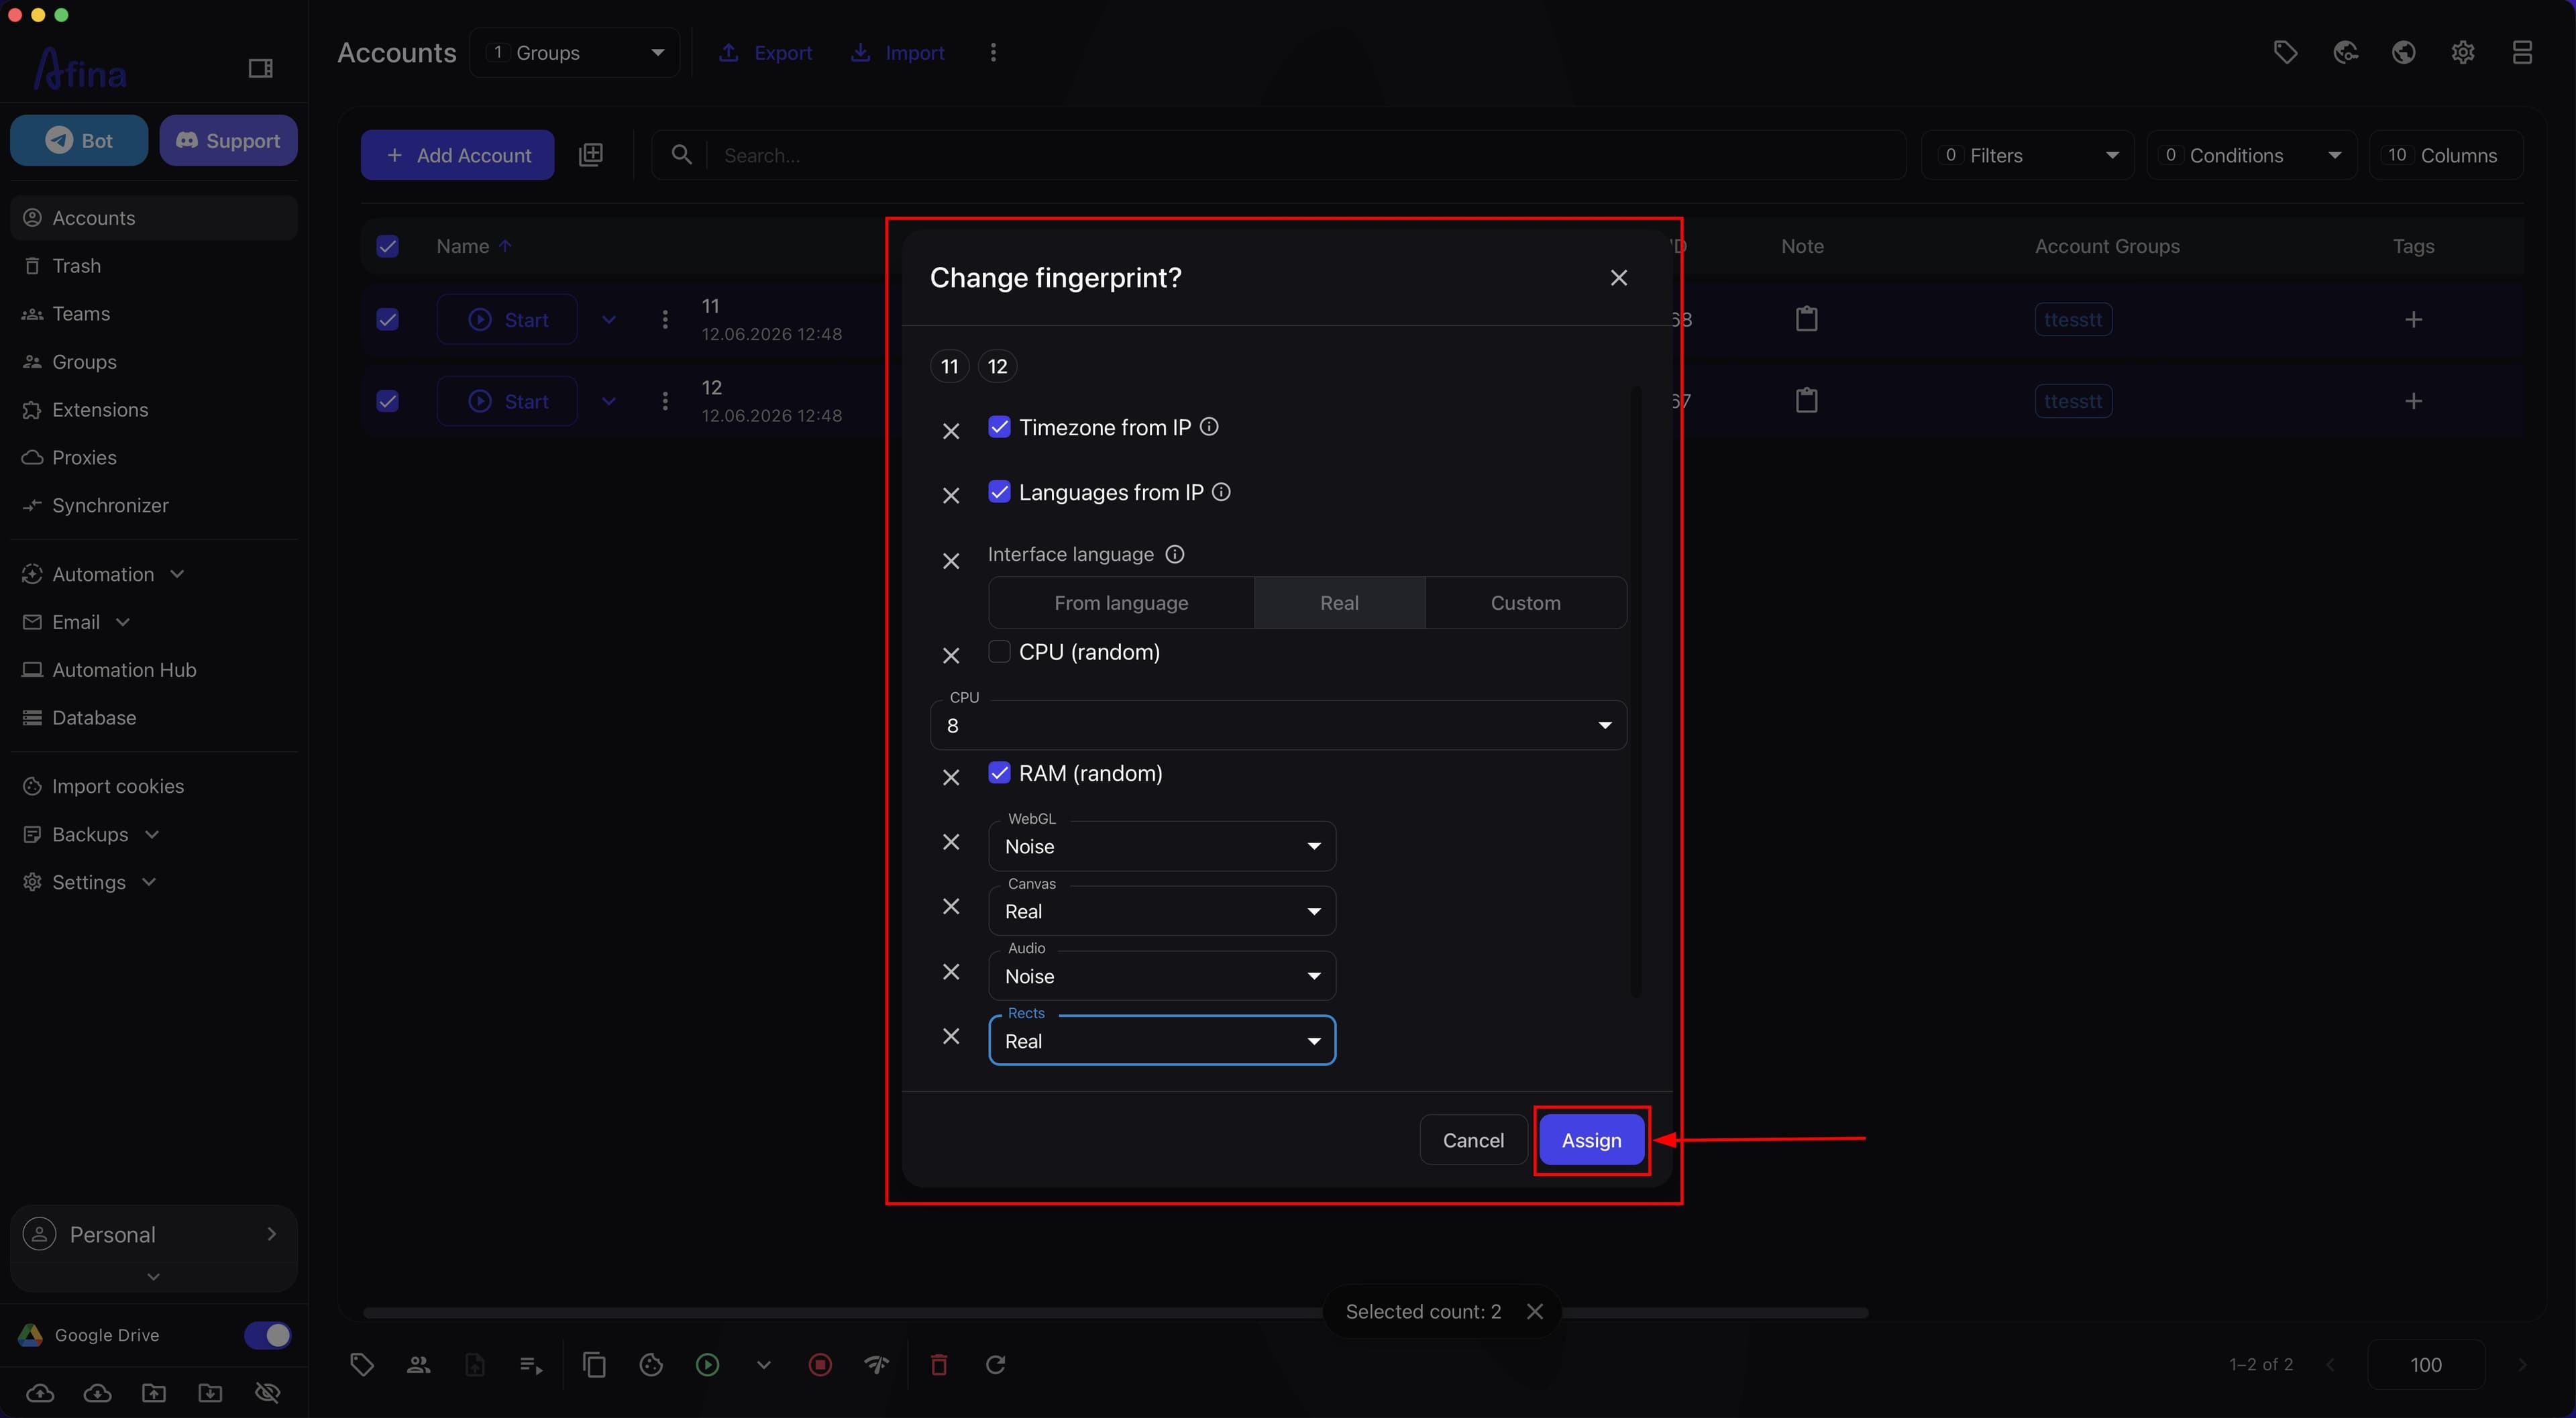Click the Support button
The height and width of the screenshot is (1418, 2576).
[228, 140]
